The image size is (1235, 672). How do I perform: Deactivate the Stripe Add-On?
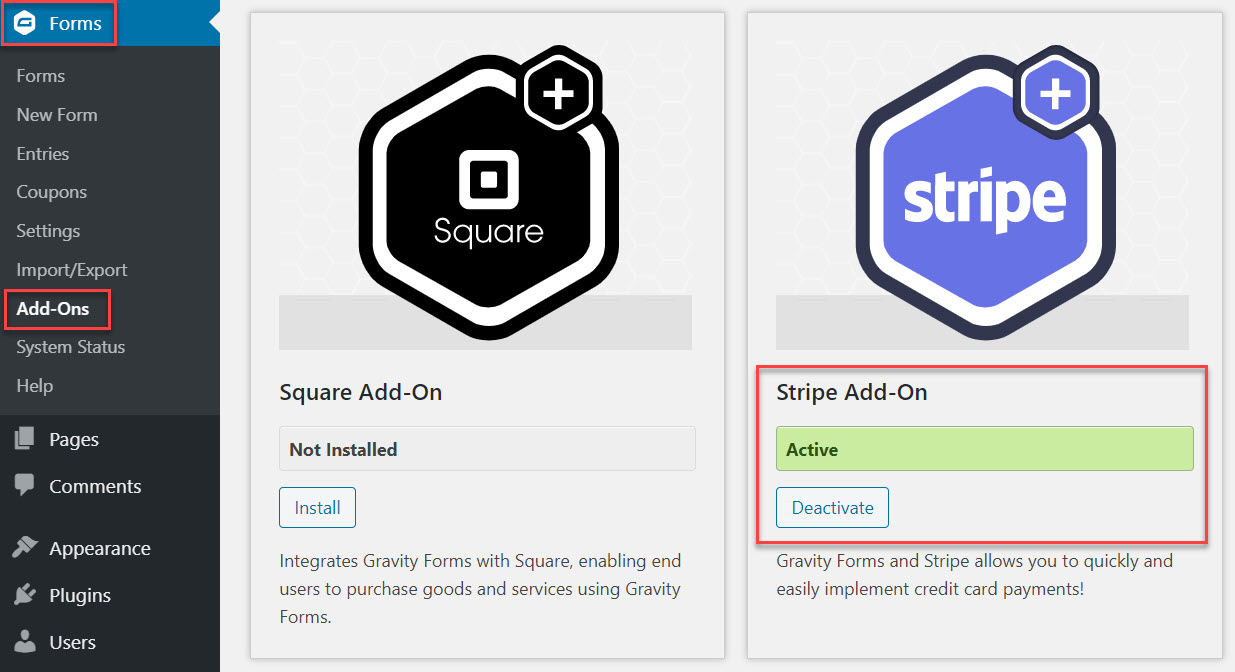[832, 508]
